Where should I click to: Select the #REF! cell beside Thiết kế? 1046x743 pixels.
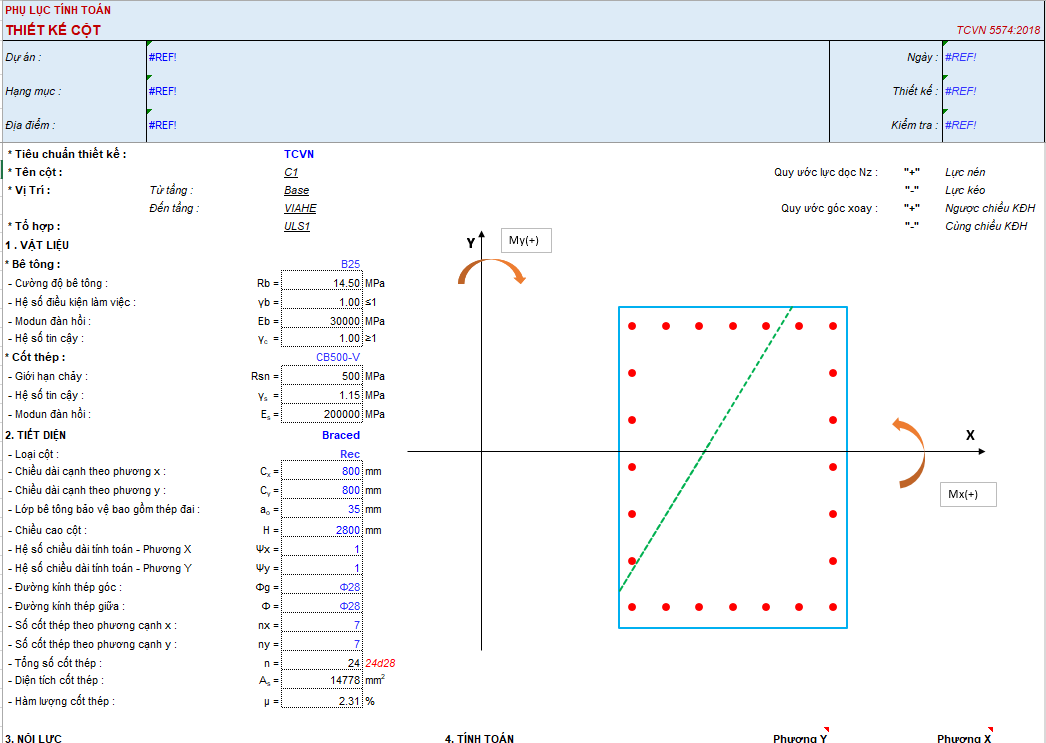click(993, 91)
